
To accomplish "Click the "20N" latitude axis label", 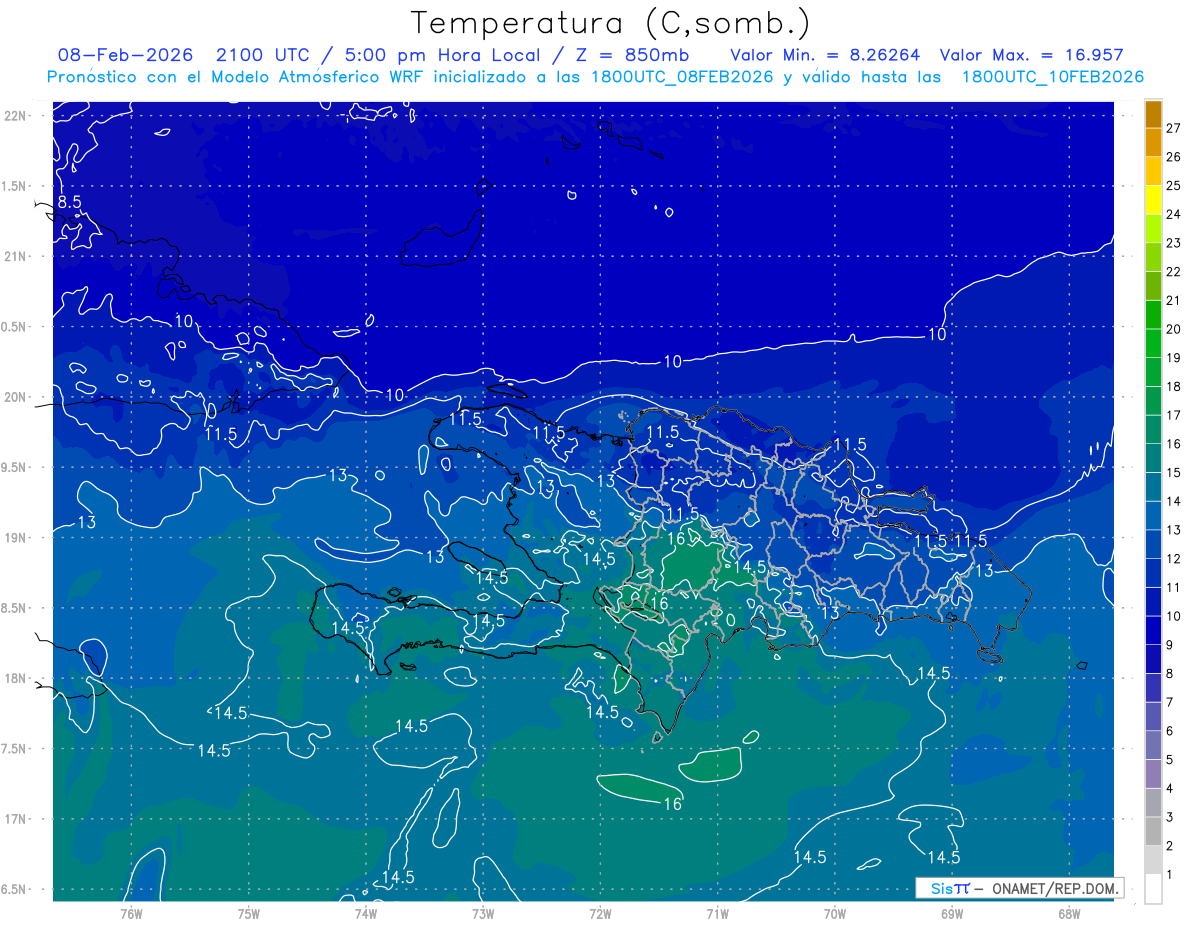I will pos(15,397).
